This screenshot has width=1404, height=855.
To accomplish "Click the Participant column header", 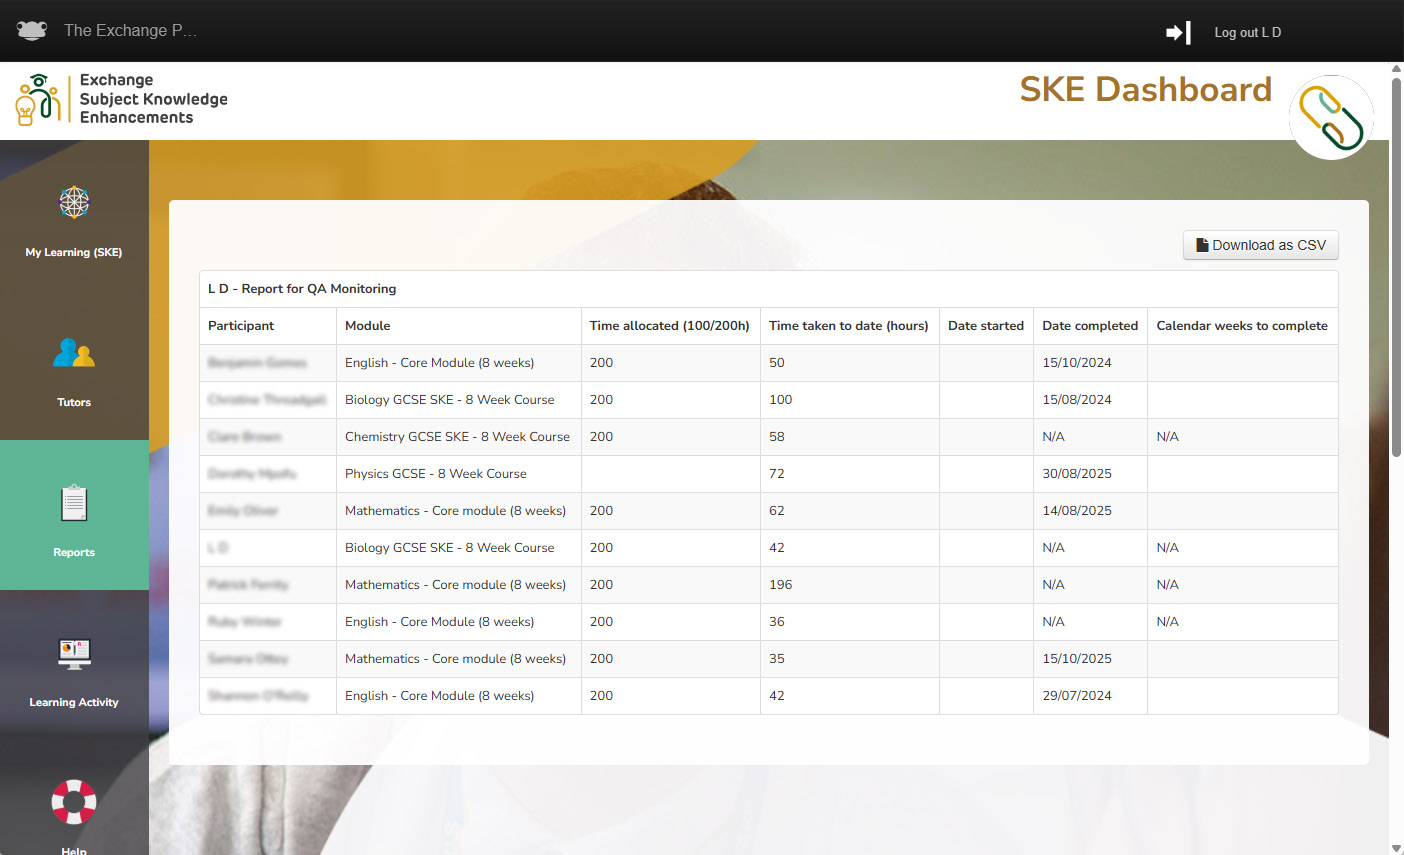I will [x=241, y=326].
